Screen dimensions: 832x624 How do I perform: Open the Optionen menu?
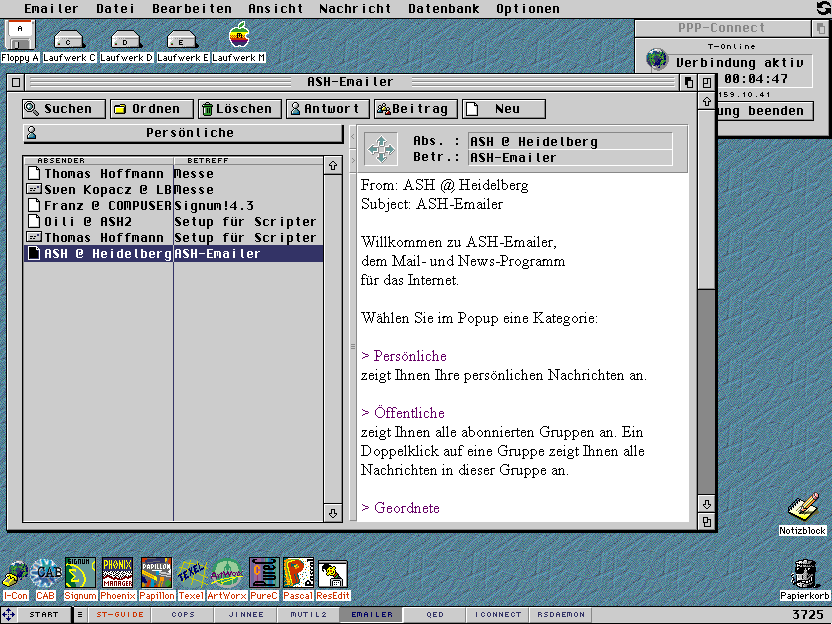point(528,8)
